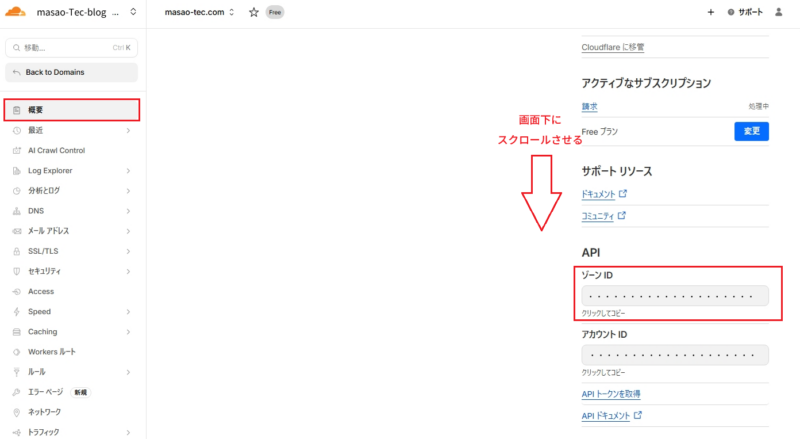Open the plus add menu icon
800x439 pixels.
711,12
